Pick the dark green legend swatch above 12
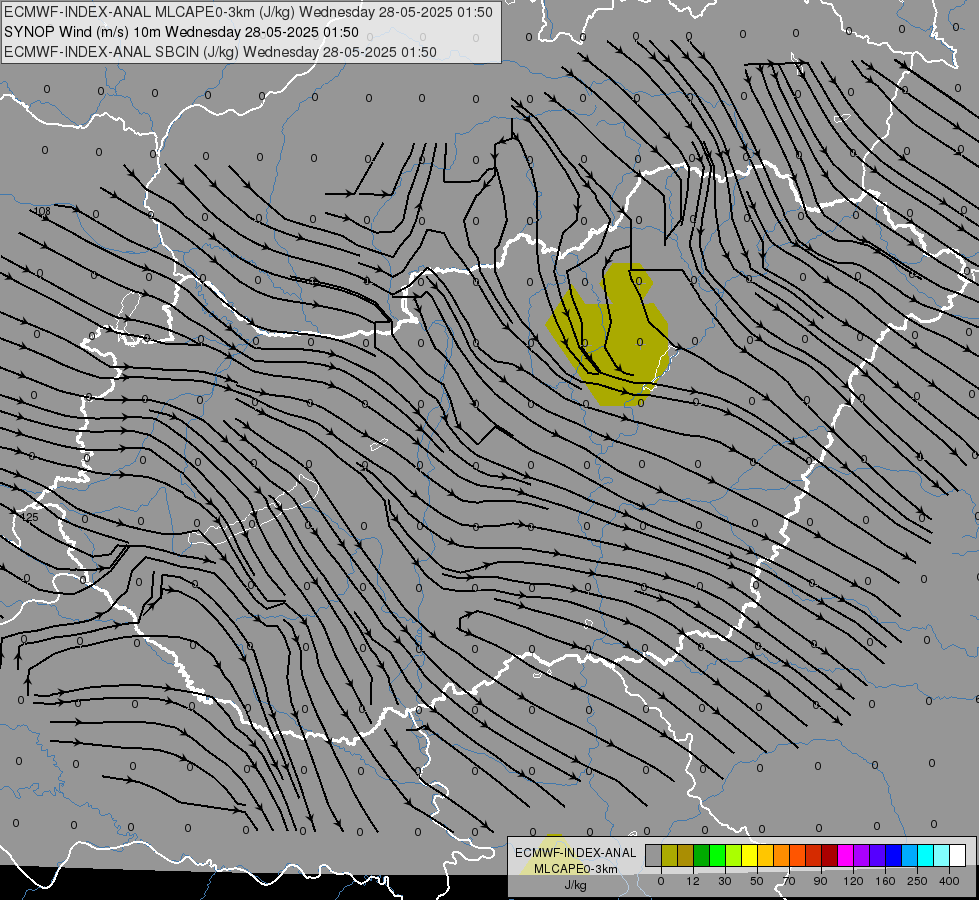979x900 pixels. (x=702, y=855)
